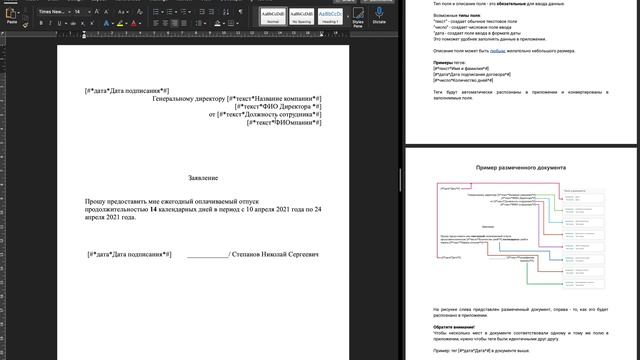The height and width of the screenshot is (360, 640).
Task: Click the Multilevel list icon
Action: pyautogui.click(x=183, y=12)
